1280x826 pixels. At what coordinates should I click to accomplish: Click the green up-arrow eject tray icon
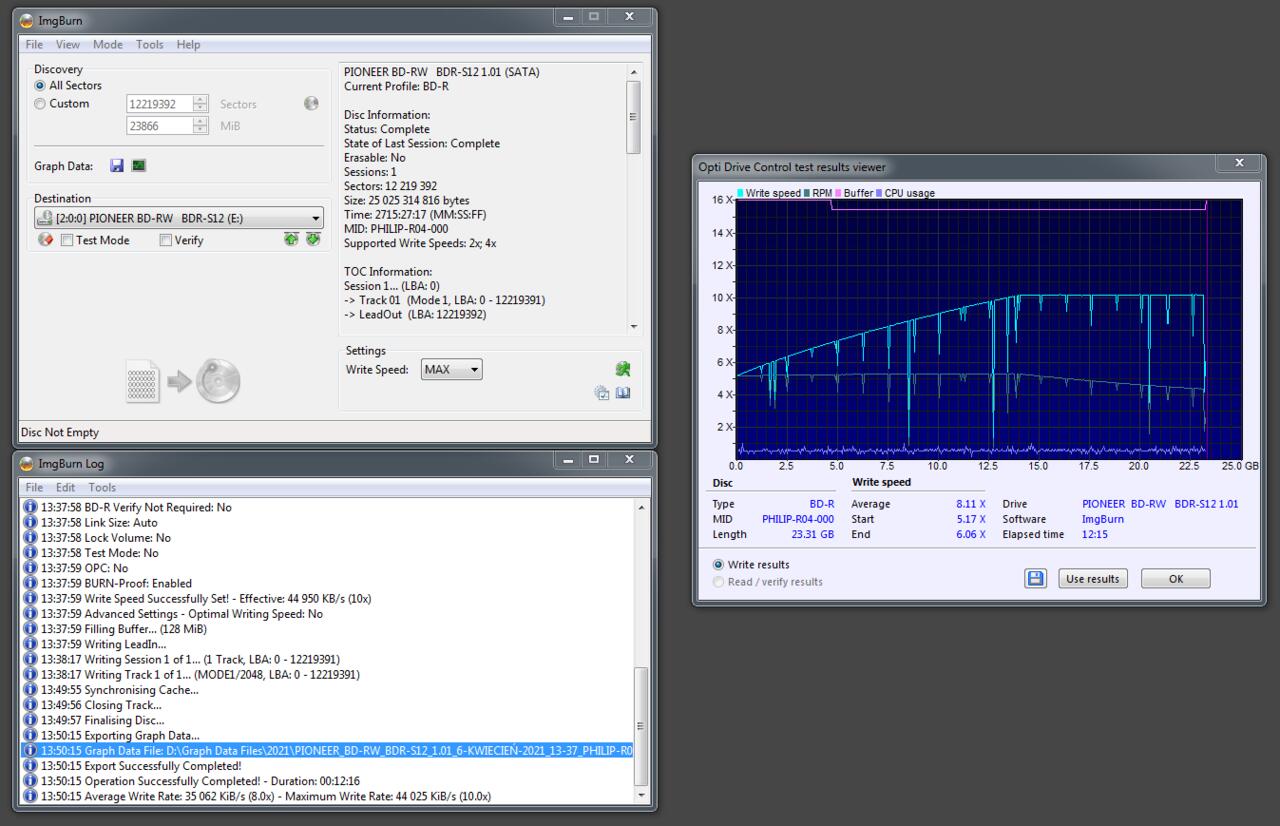[x=291, y=239]
